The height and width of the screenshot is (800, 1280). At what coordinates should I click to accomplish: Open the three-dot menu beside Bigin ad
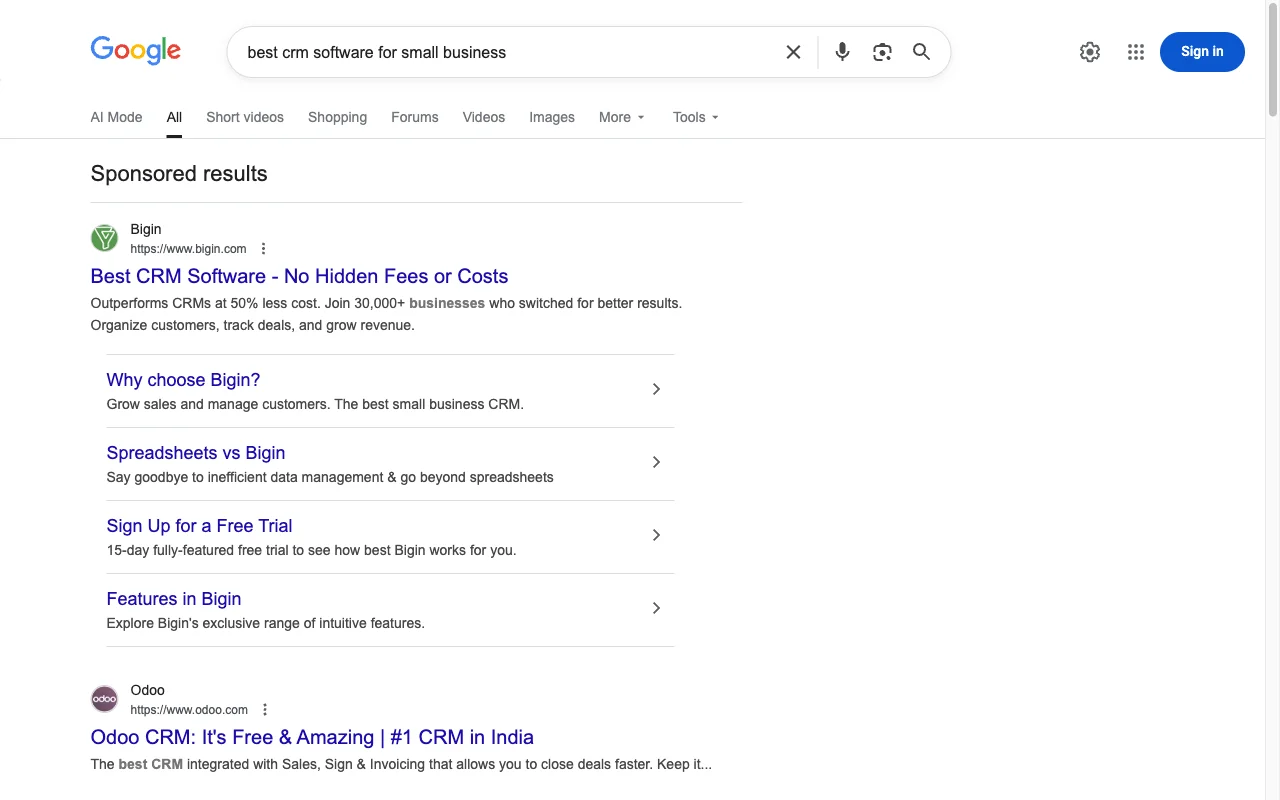263,247
